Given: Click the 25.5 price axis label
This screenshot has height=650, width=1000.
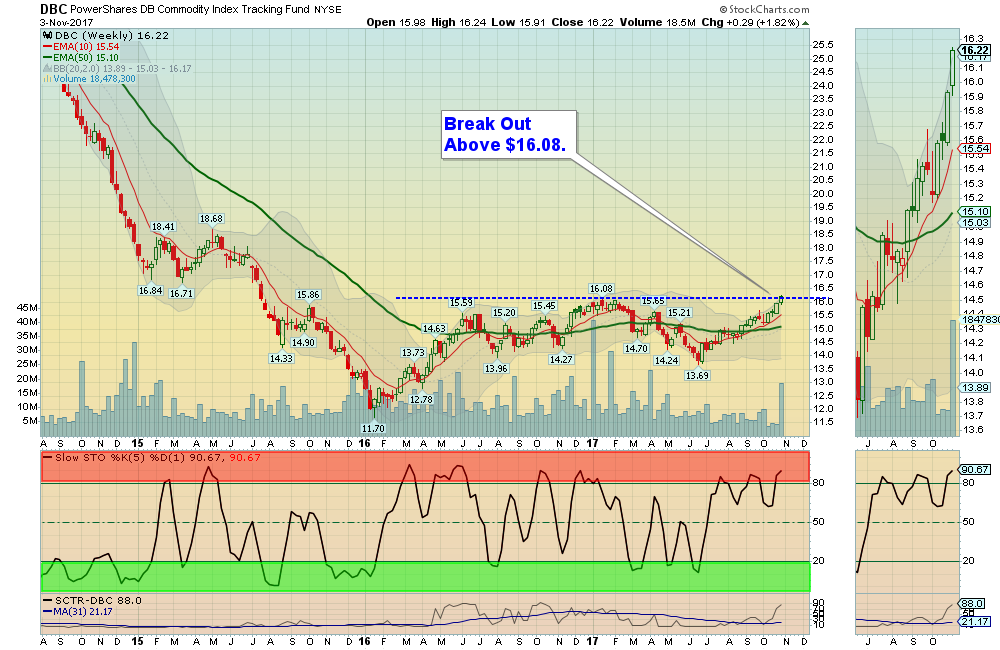Looking at the screenshot, I should click(823, 45).
